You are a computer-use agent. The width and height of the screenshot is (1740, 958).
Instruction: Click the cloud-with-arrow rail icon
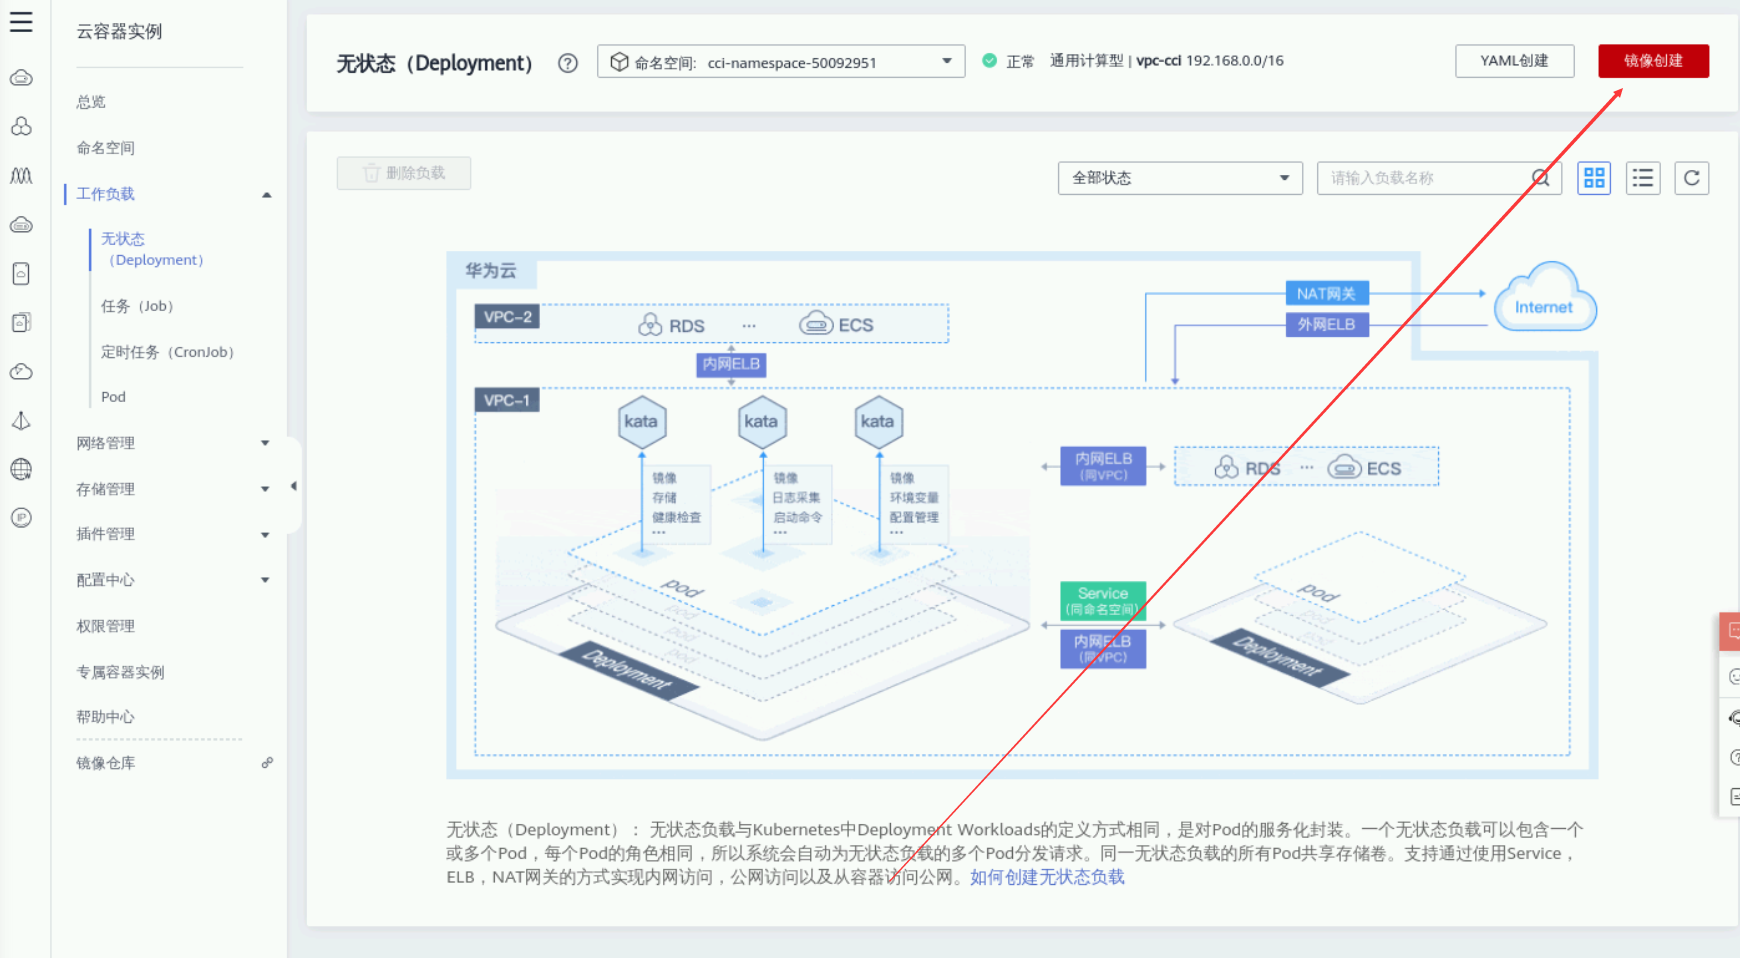[x=21, y=372]
